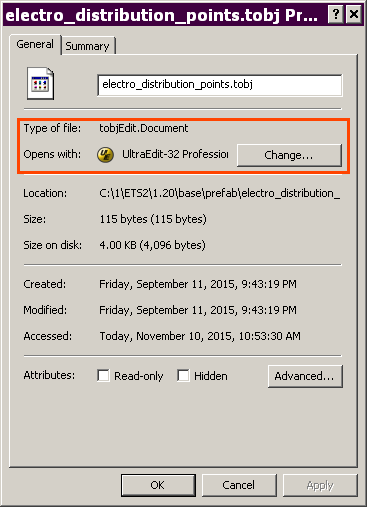367x507 pixels.
Task: Click the question mark help button
Action: point(335,14)
